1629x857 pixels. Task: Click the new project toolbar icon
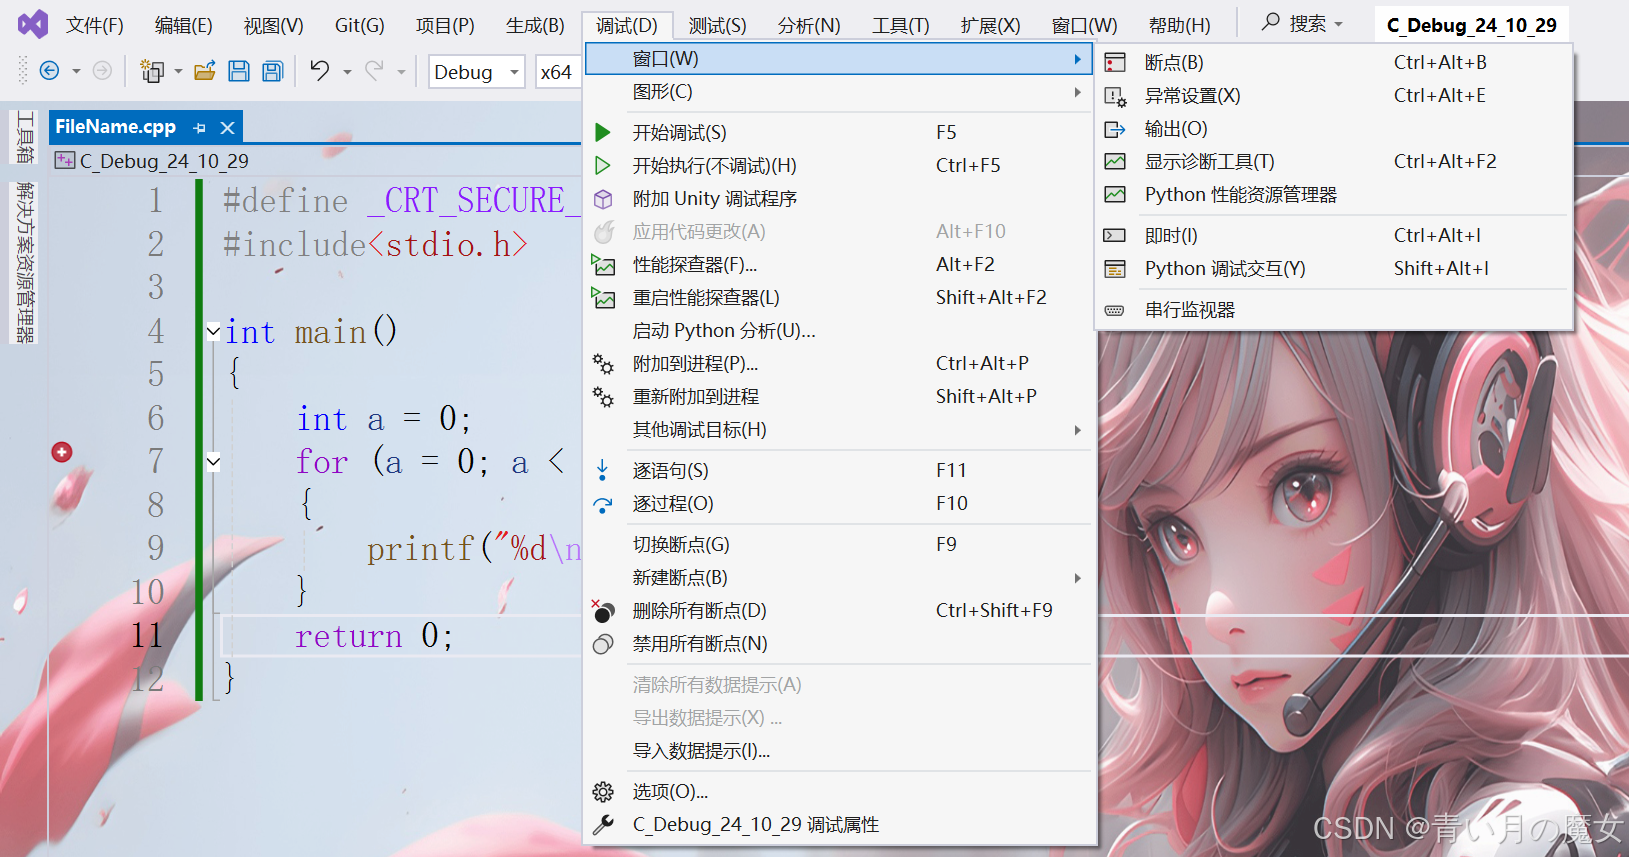152,71
